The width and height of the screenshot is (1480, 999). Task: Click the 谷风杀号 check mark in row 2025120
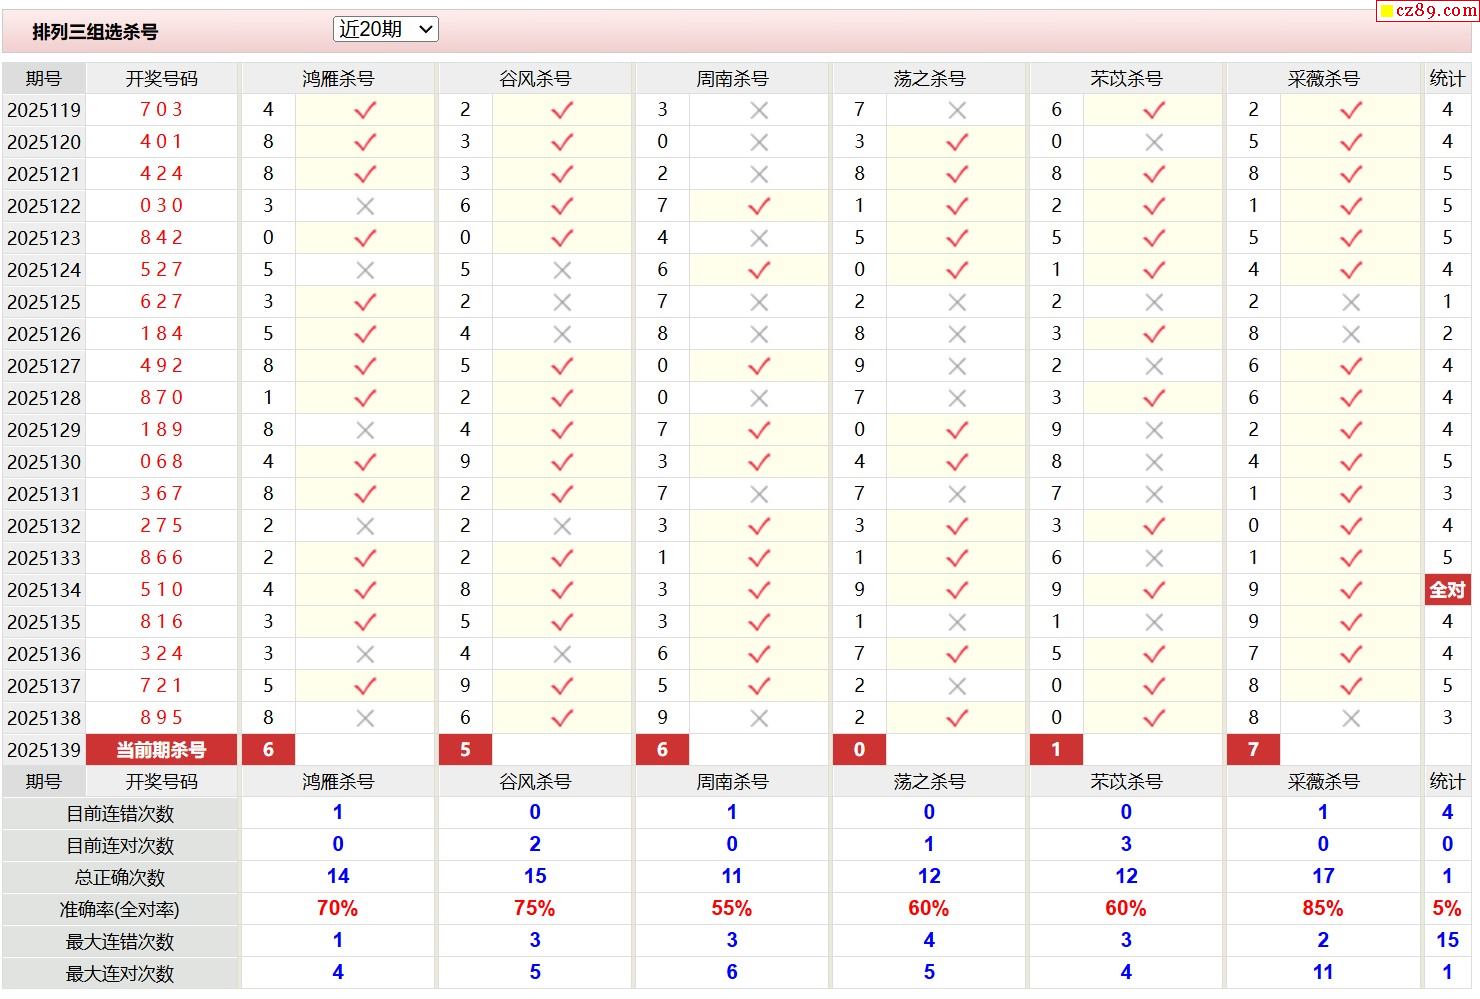pyautogui.click(x=562, y=142)
